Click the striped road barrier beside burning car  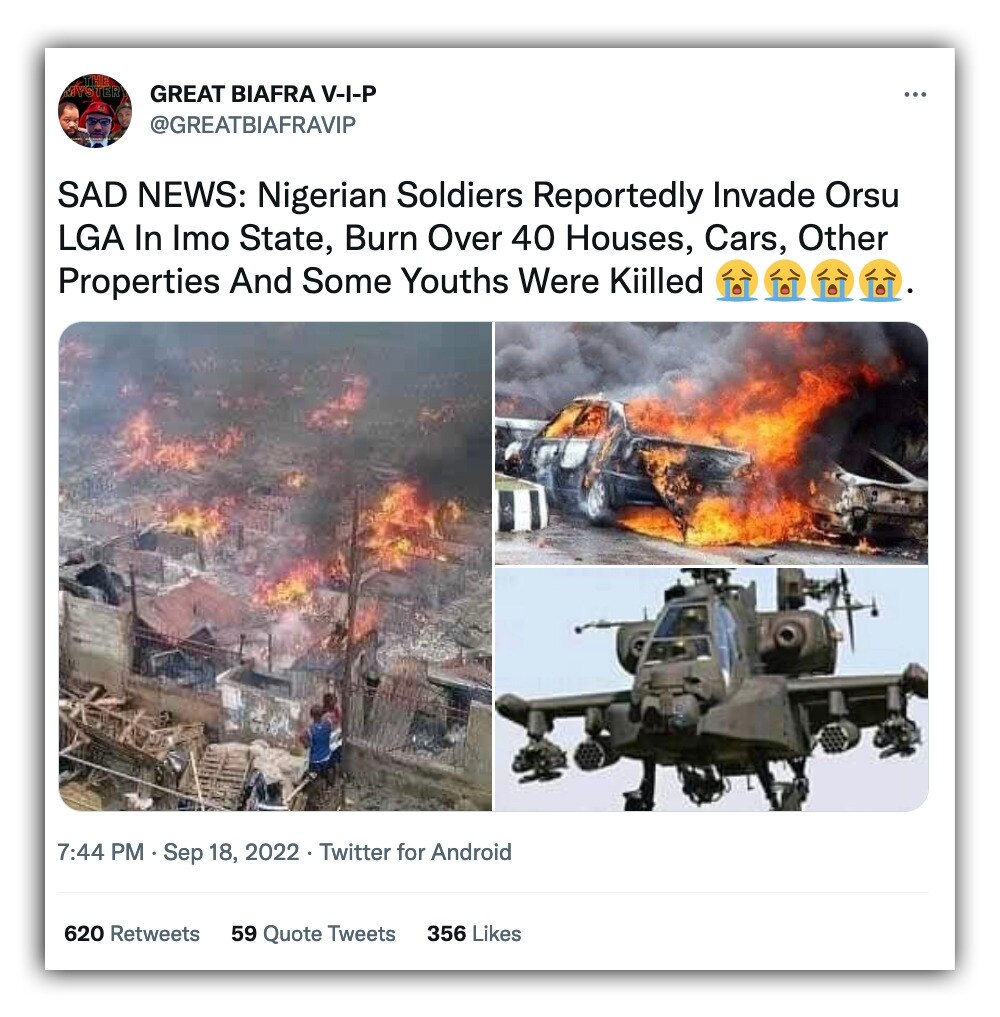[x=520, y=508]
